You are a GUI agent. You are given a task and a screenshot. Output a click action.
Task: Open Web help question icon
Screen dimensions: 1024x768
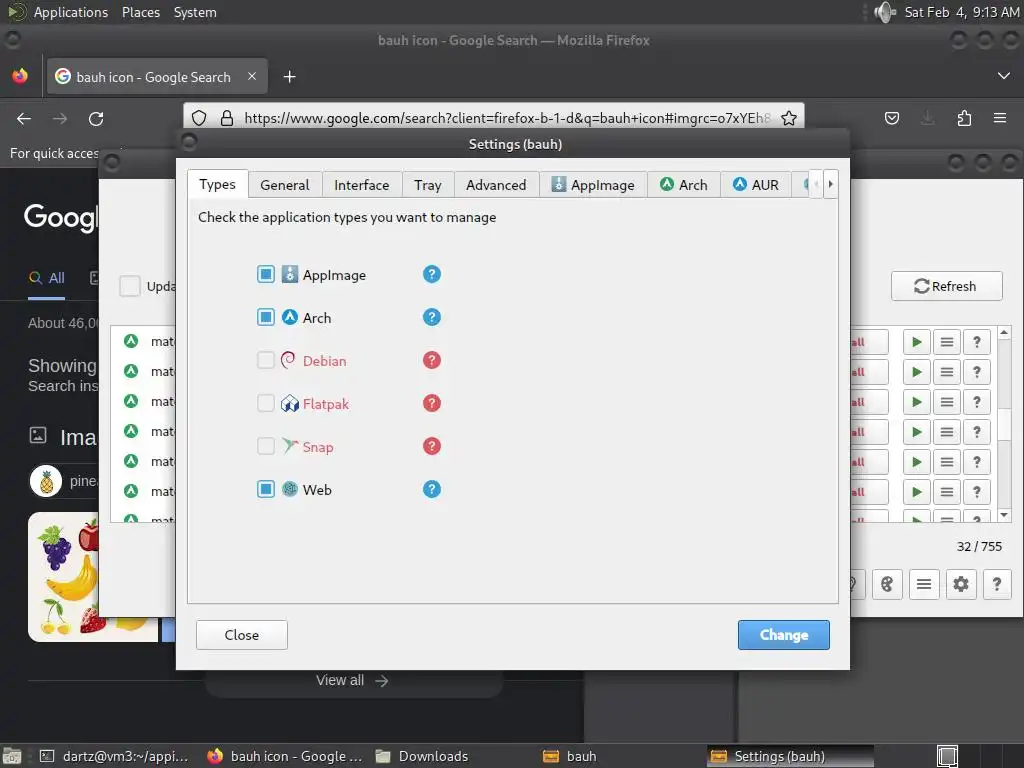(432, 489)
